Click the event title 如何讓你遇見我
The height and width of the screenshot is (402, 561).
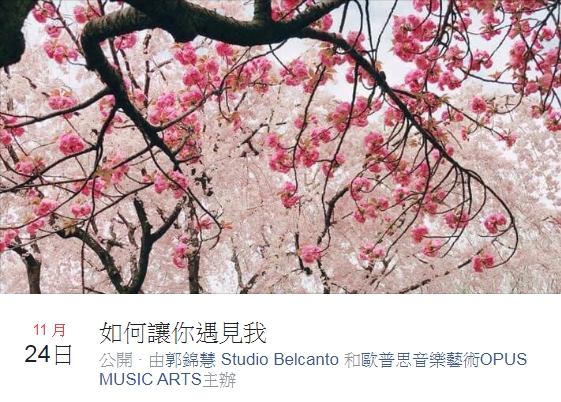click(x=183, y=333)
